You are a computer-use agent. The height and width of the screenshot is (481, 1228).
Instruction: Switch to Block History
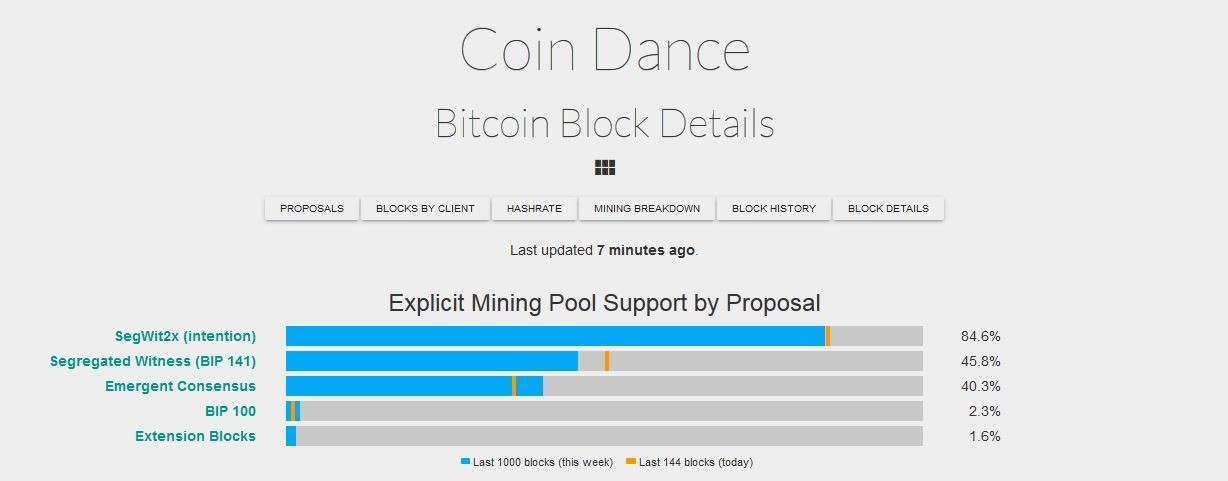774,209
